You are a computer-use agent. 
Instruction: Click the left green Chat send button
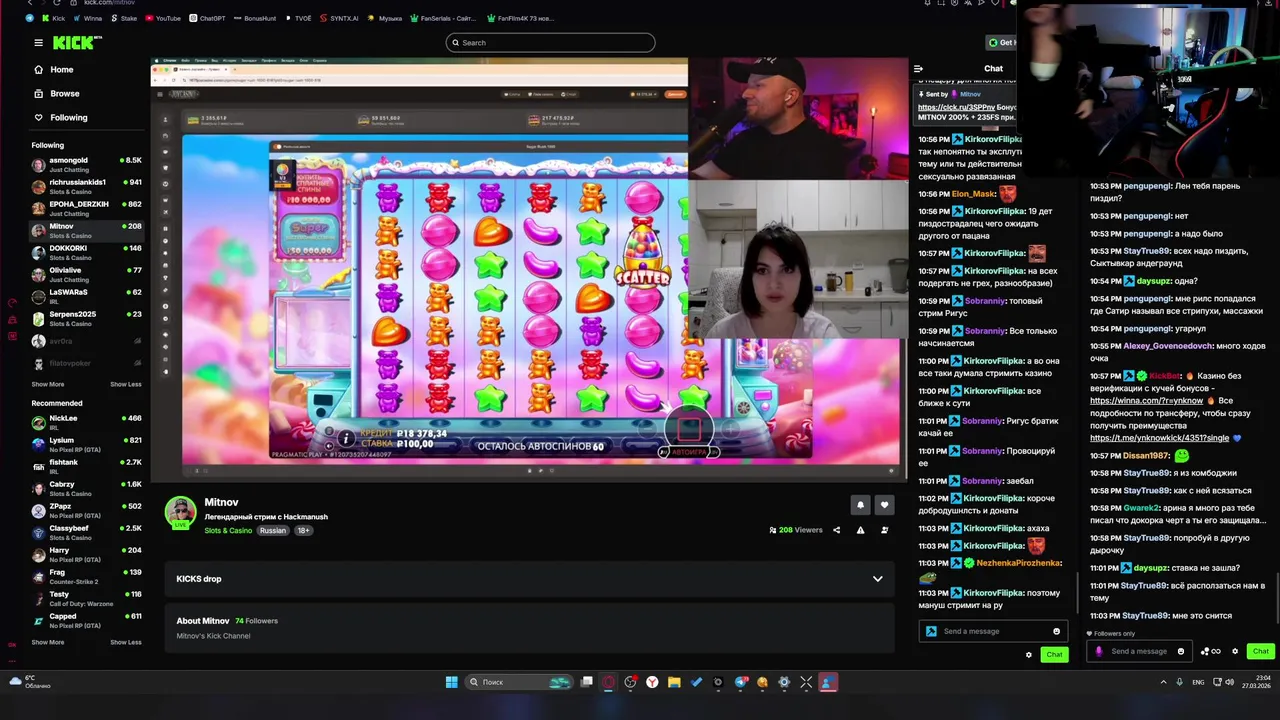coord(1054,654)
